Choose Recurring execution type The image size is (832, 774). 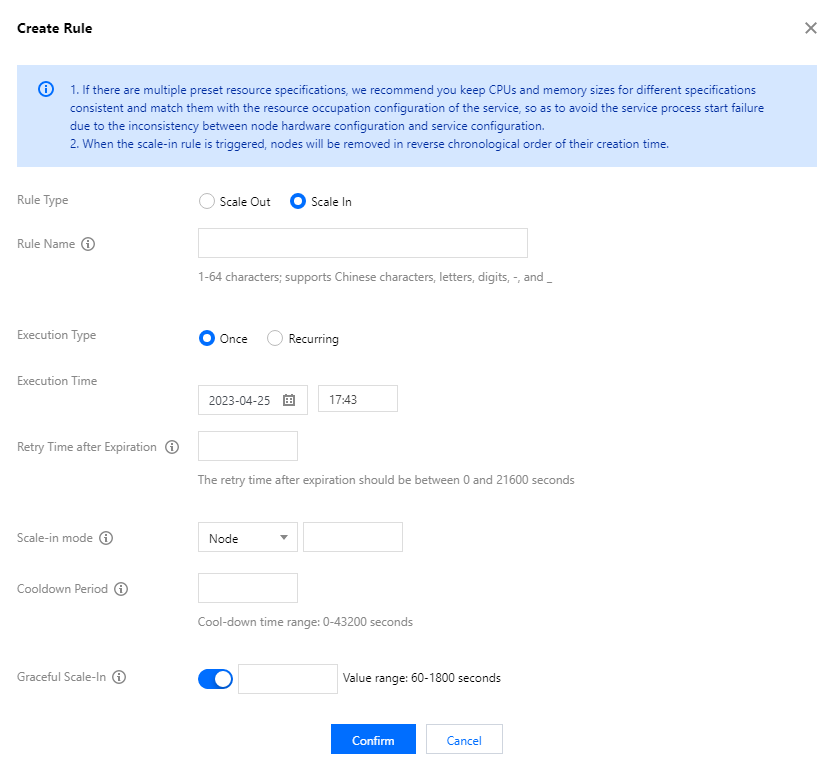[275, 339]
